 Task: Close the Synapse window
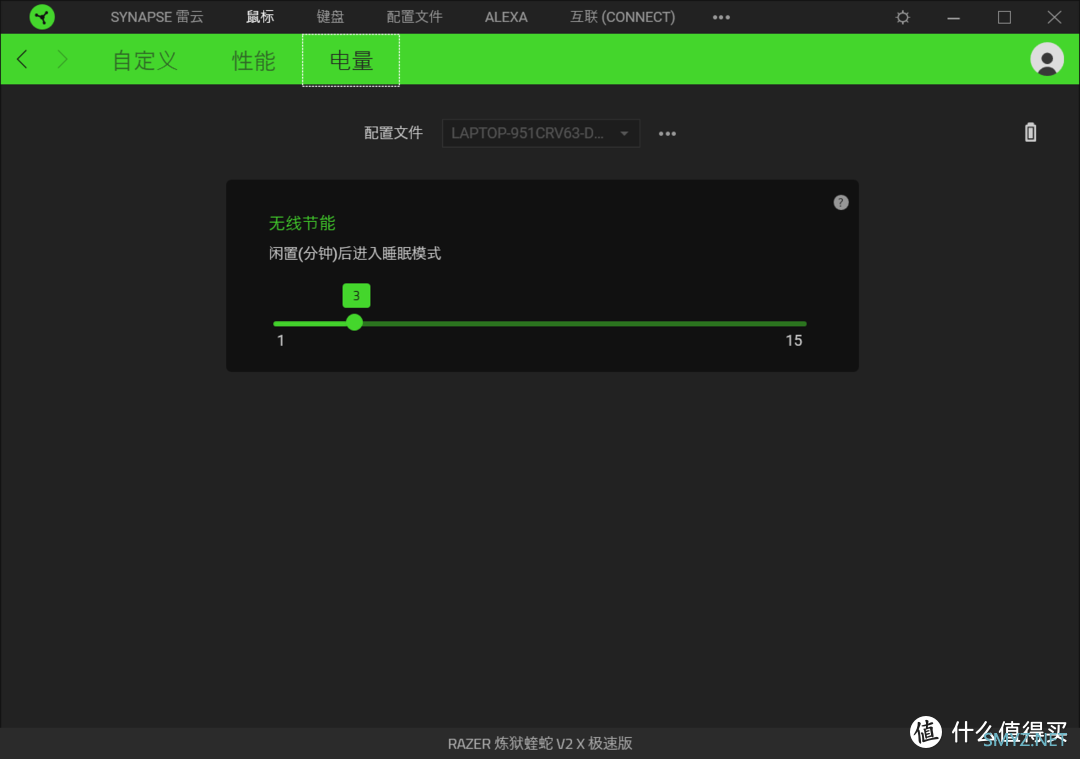1055,17
